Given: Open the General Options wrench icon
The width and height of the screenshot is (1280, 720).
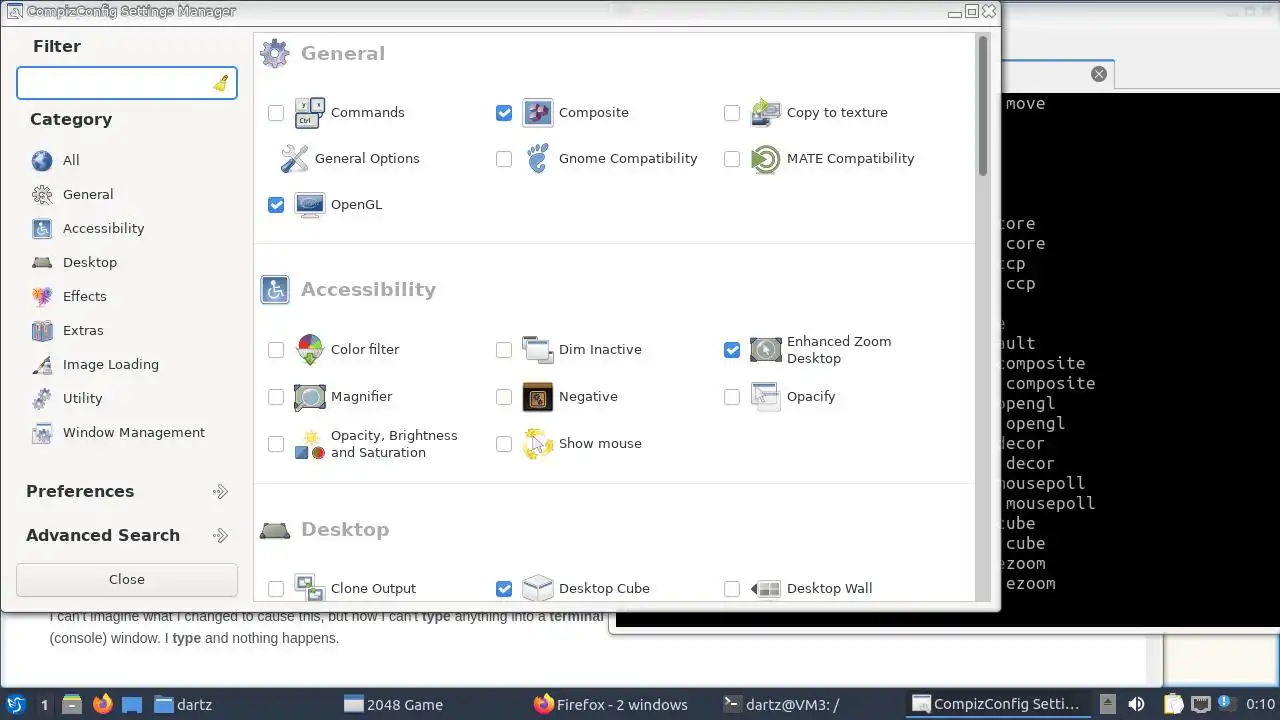Looking at the screenshot, I should (294, 159).
